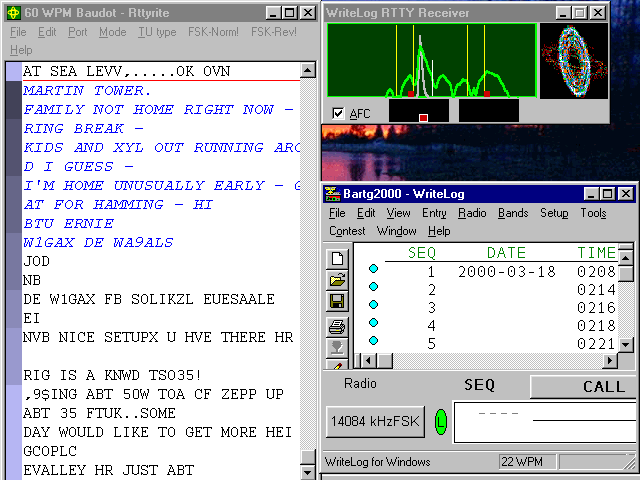Viewport: 640px width, 480px height.
Task: Open the View menu in WriteLog
Action: pyautogui.click(x=398, y=213)
